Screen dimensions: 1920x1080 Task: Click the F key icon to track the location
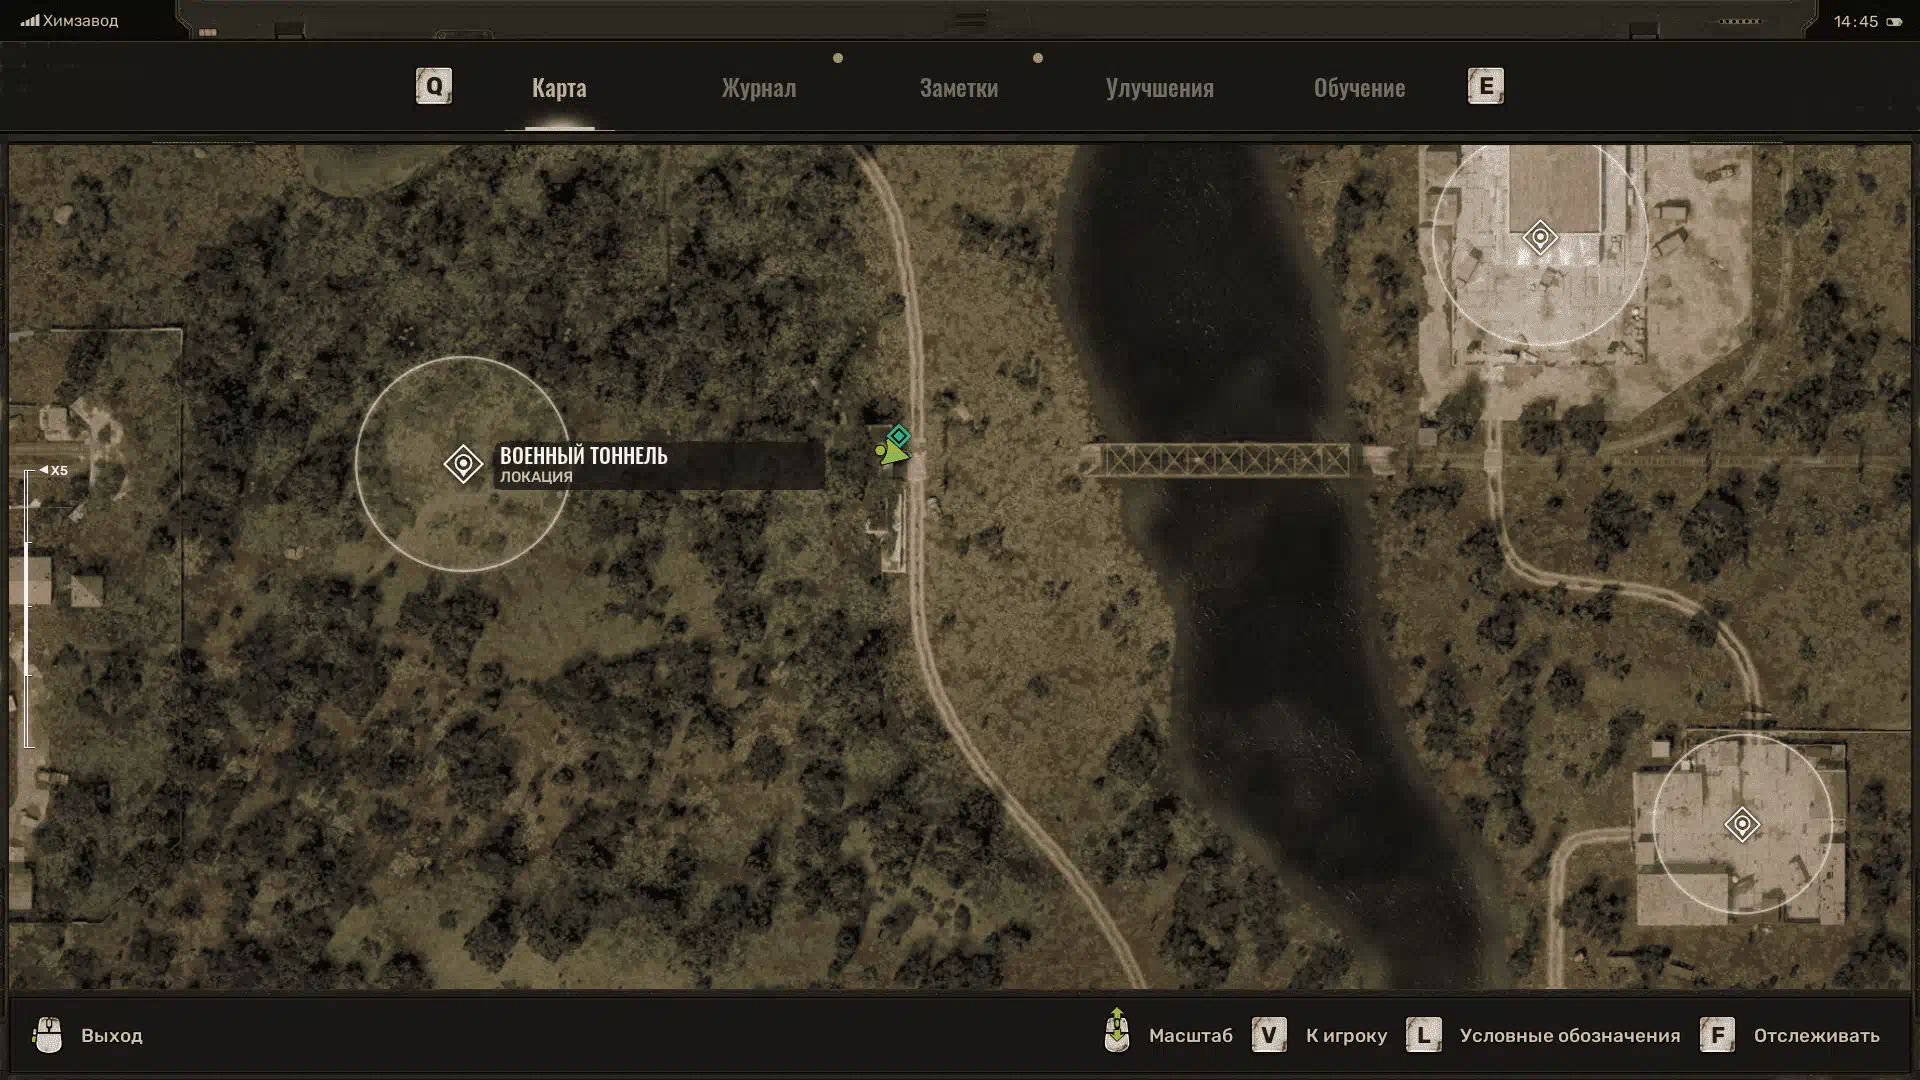1717,1035
